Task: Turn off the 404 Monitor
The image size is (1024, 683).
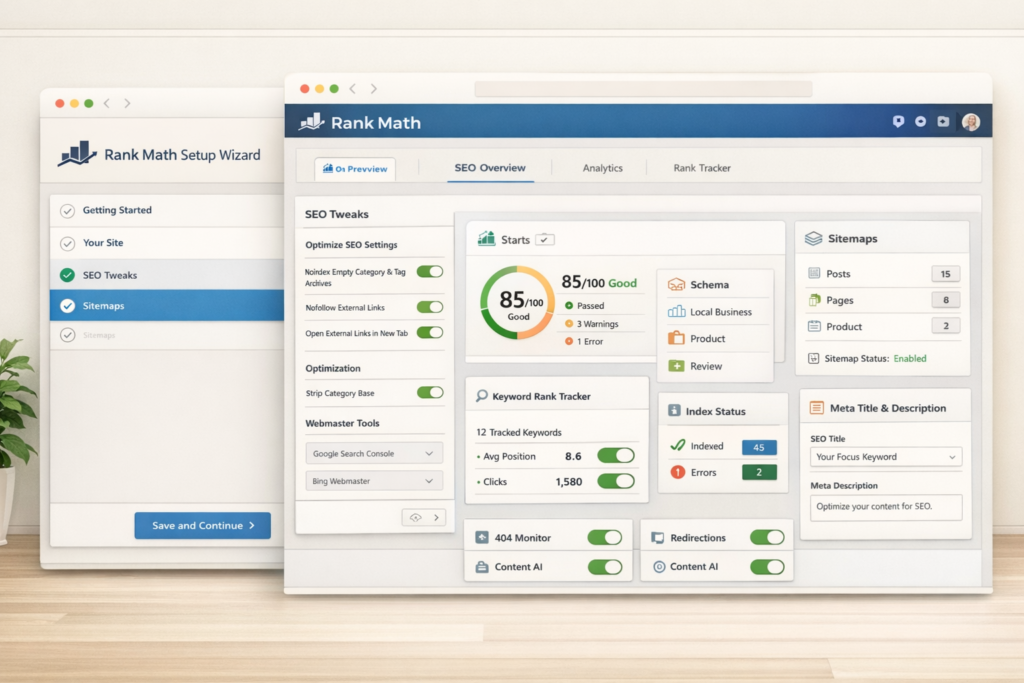Action: [604, 537]
